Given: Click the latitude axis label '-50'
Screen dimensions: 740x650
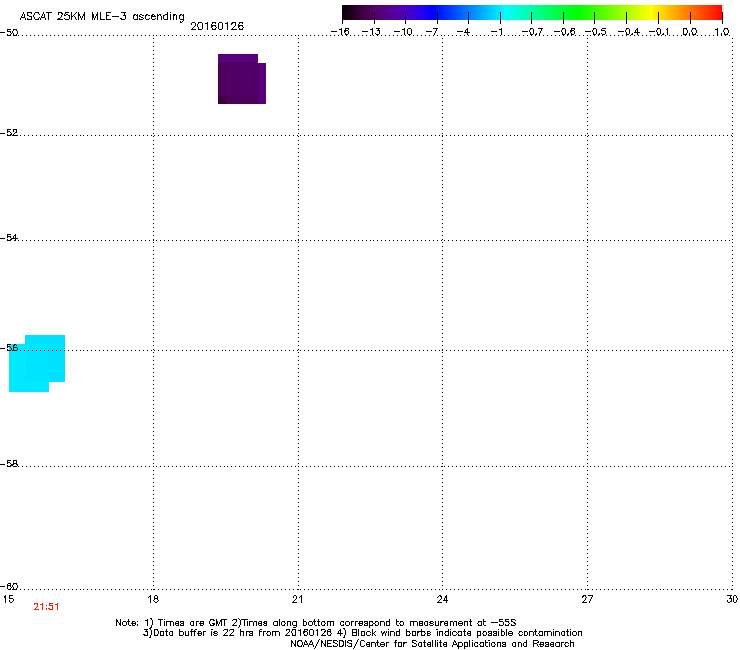Looking at the screenshot, I should pos(9,33).
